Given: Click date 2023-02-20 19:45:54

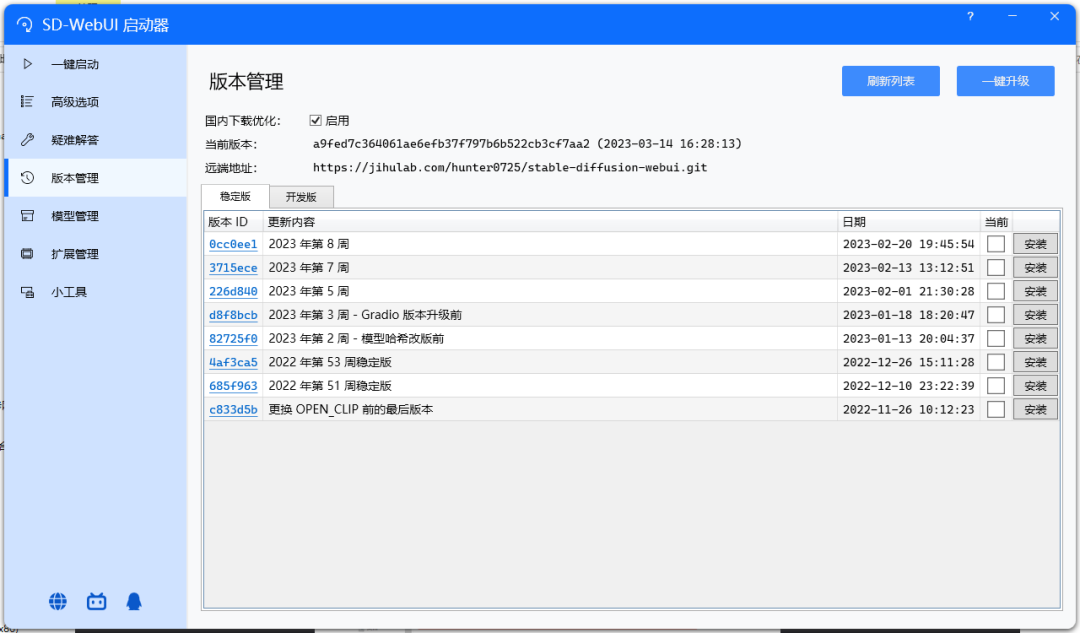Looking at the screenshot, I should coord(908,244).
